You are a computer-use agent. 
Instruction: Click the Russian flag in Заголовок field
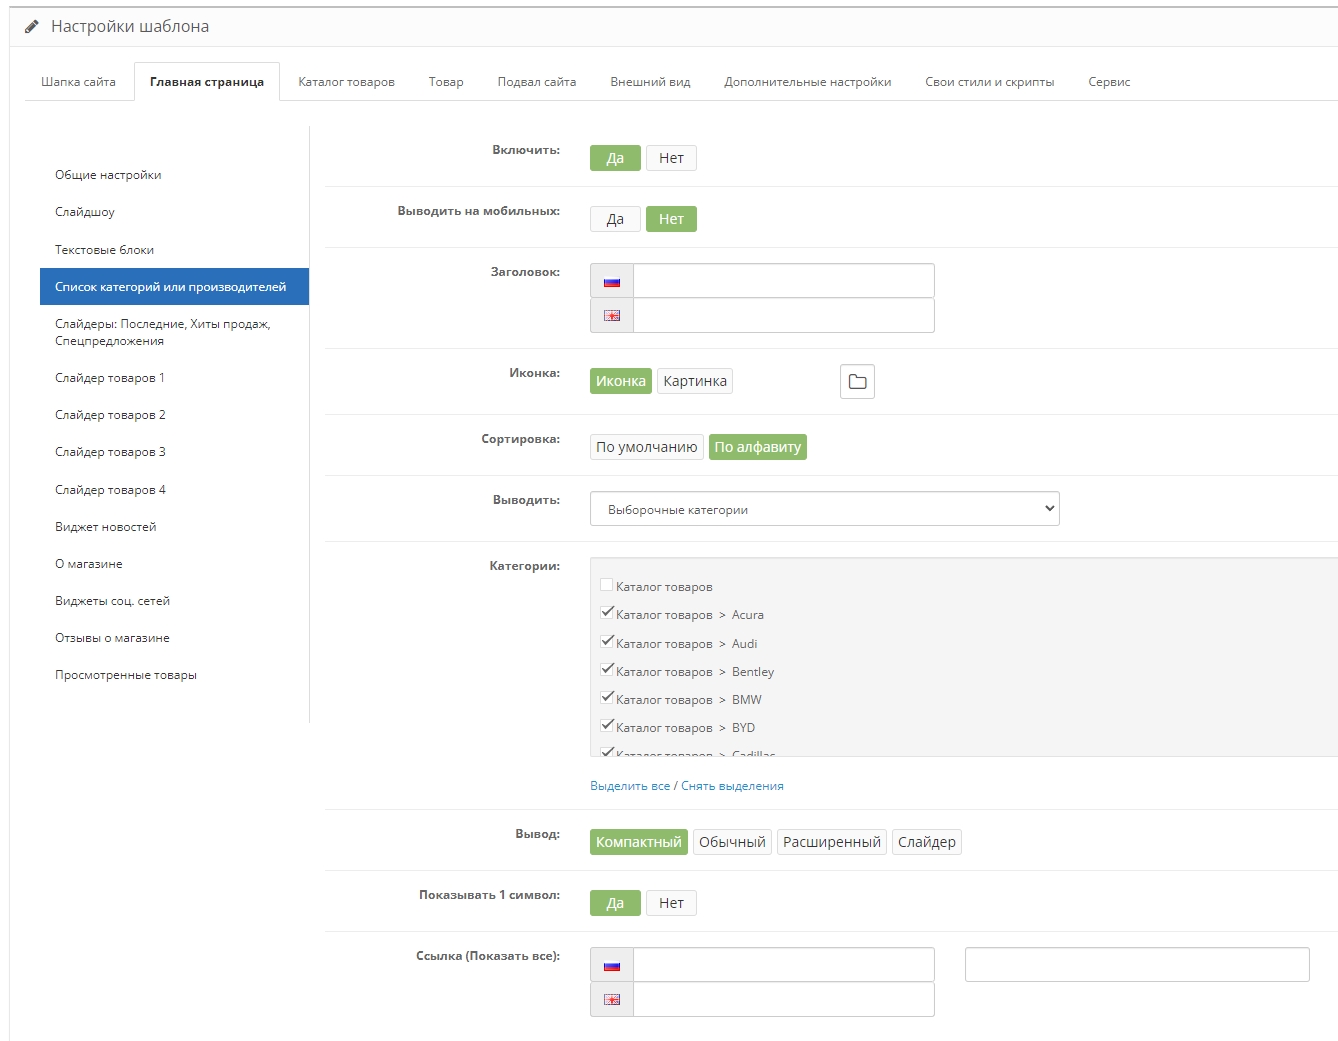(x=612, y=282)
